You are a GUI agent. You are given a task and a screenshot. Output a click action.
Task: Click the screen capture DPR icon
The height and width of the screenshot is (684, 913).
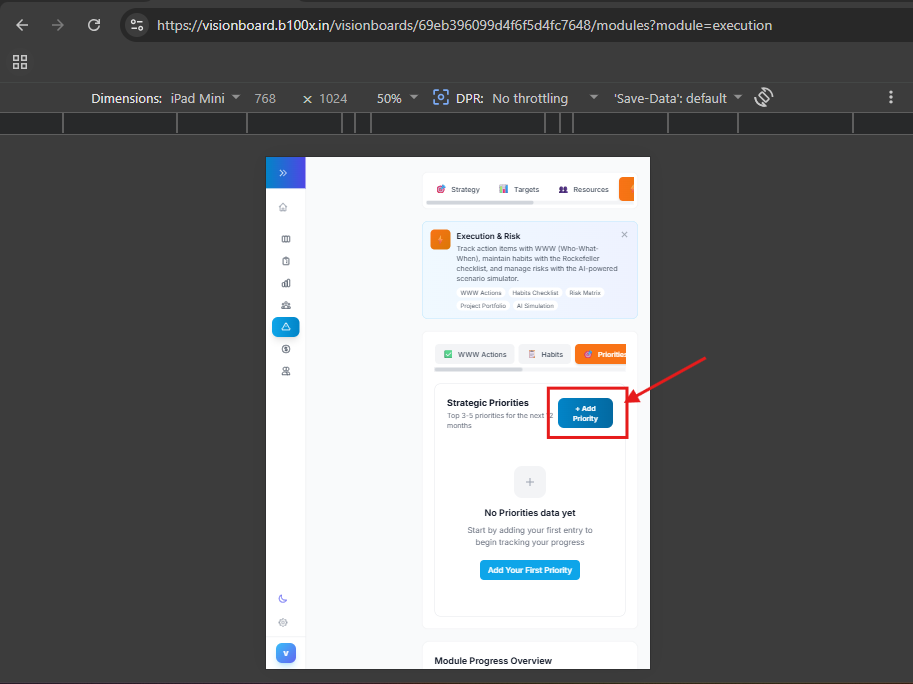coord(441,97)
